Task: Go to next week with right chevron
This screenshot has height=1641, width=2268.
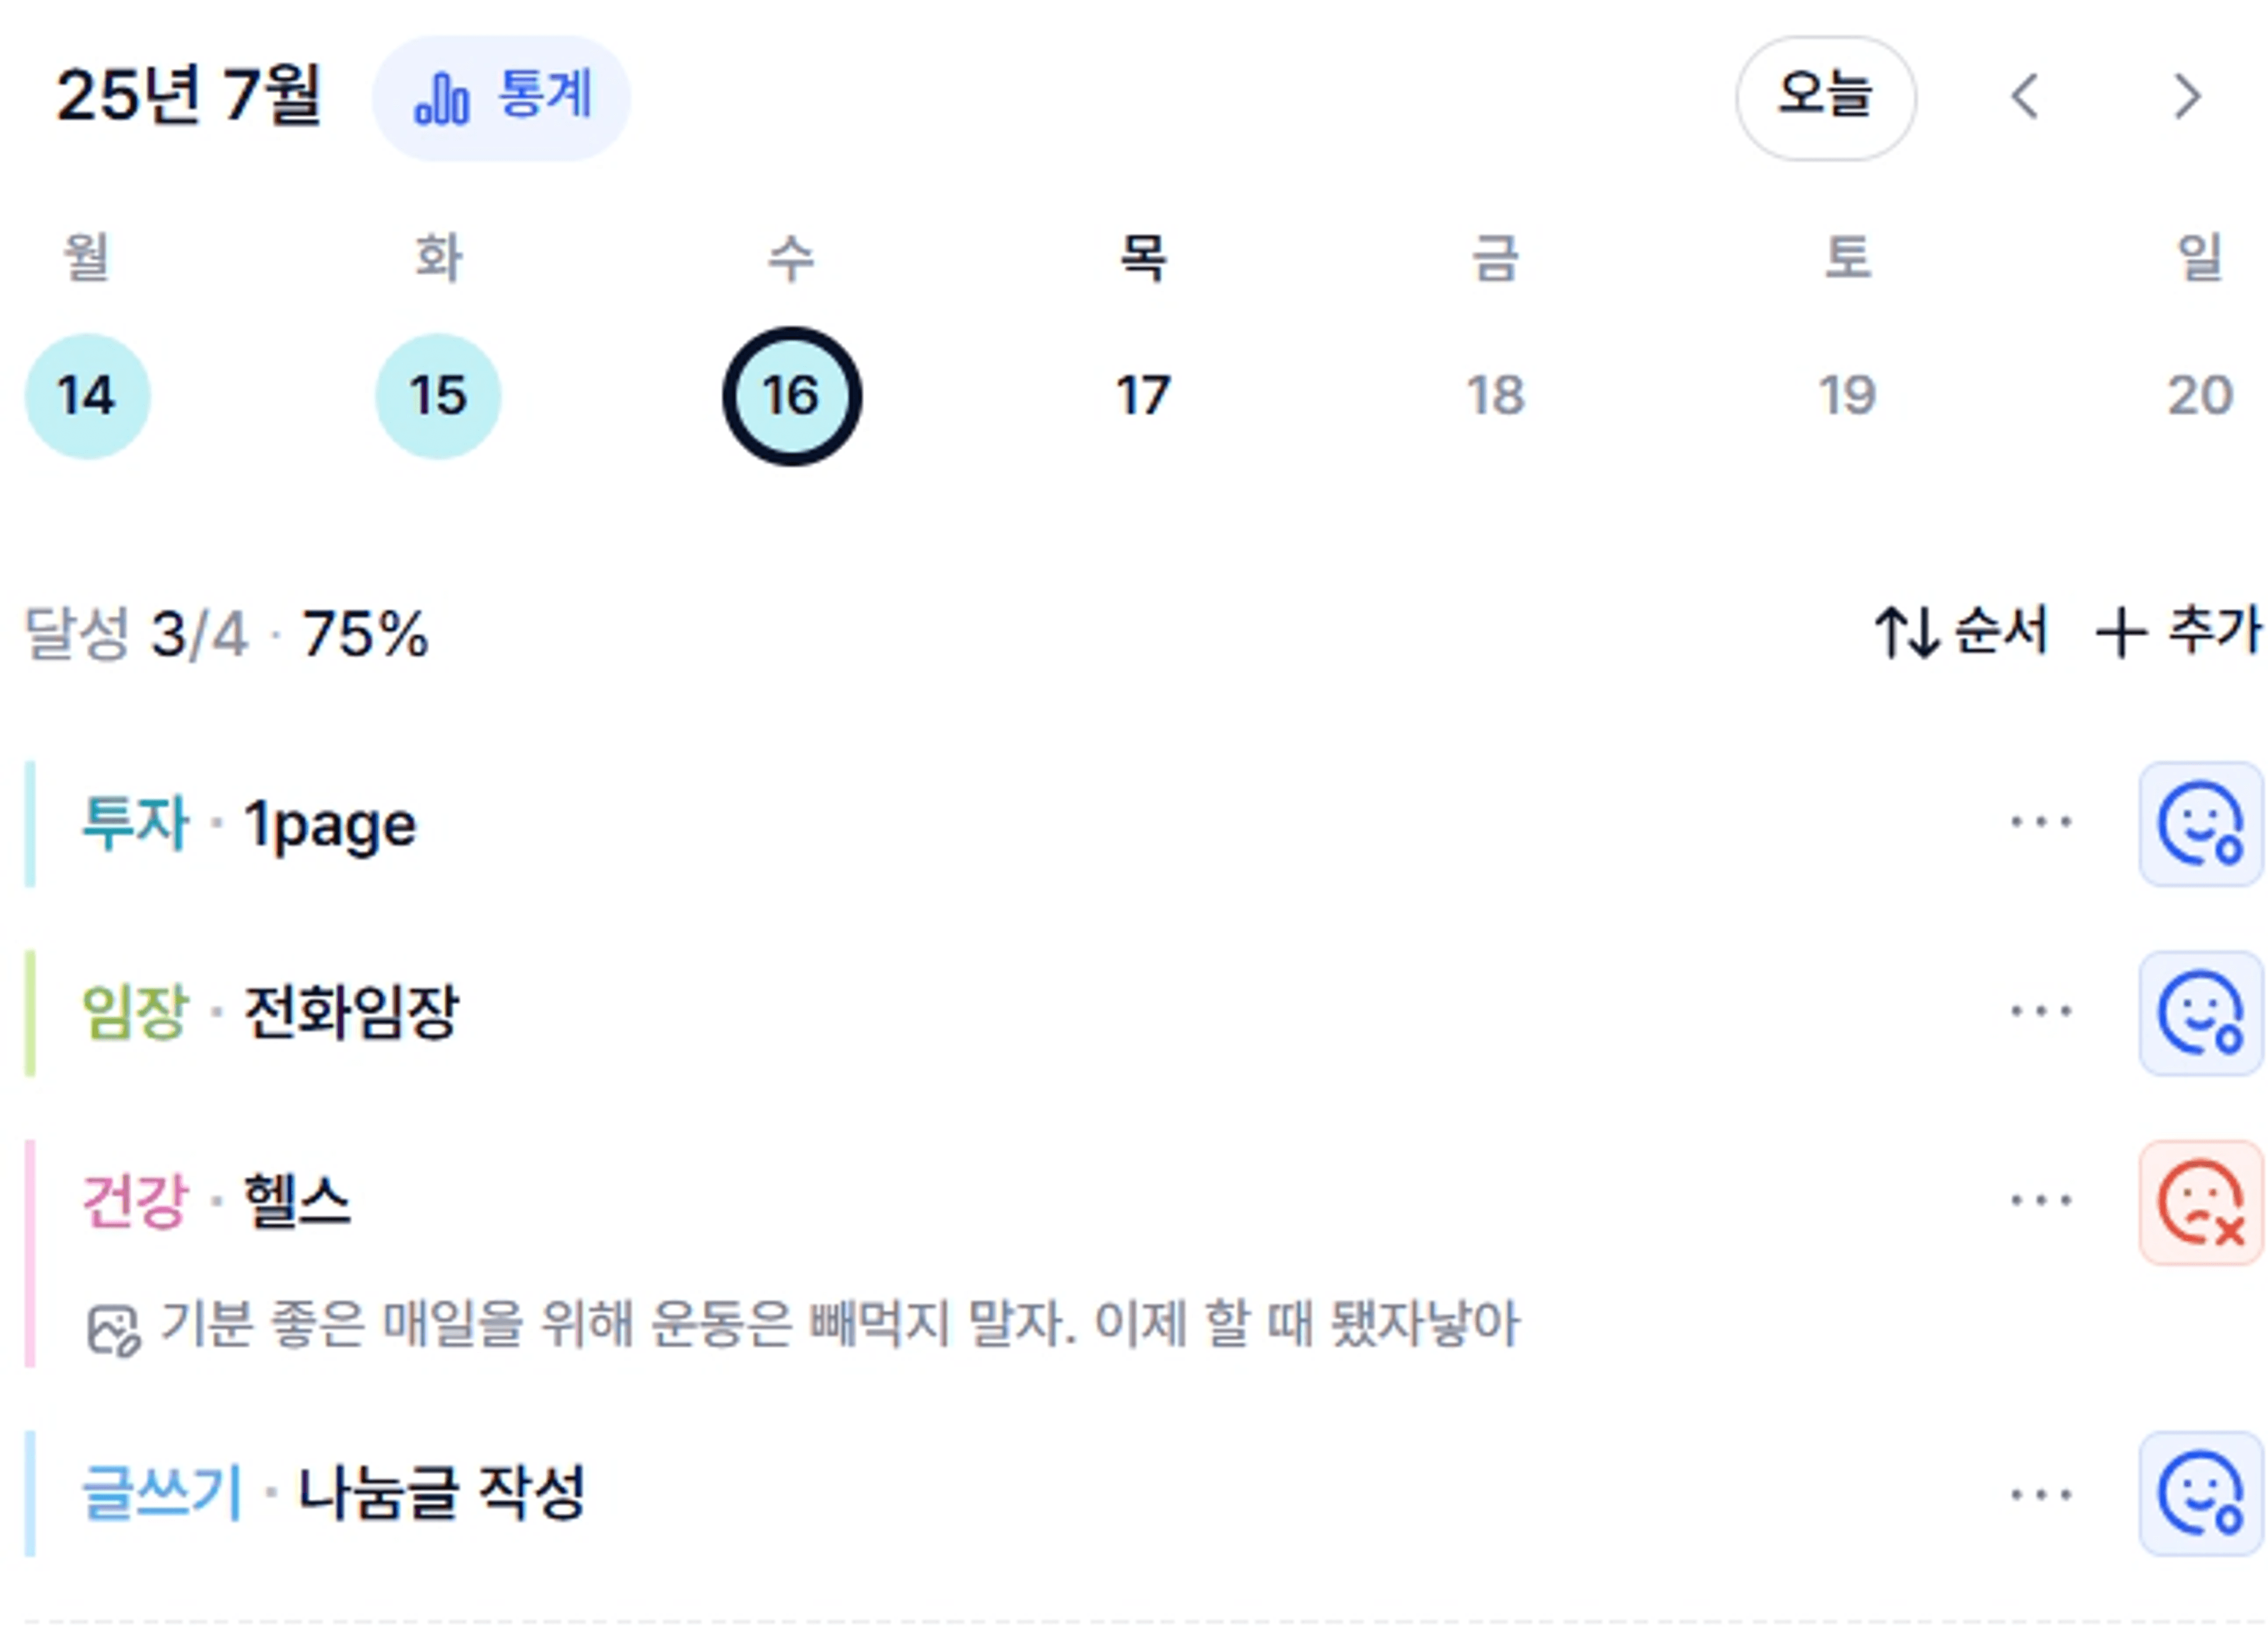Action: [x=2187, y=98]
